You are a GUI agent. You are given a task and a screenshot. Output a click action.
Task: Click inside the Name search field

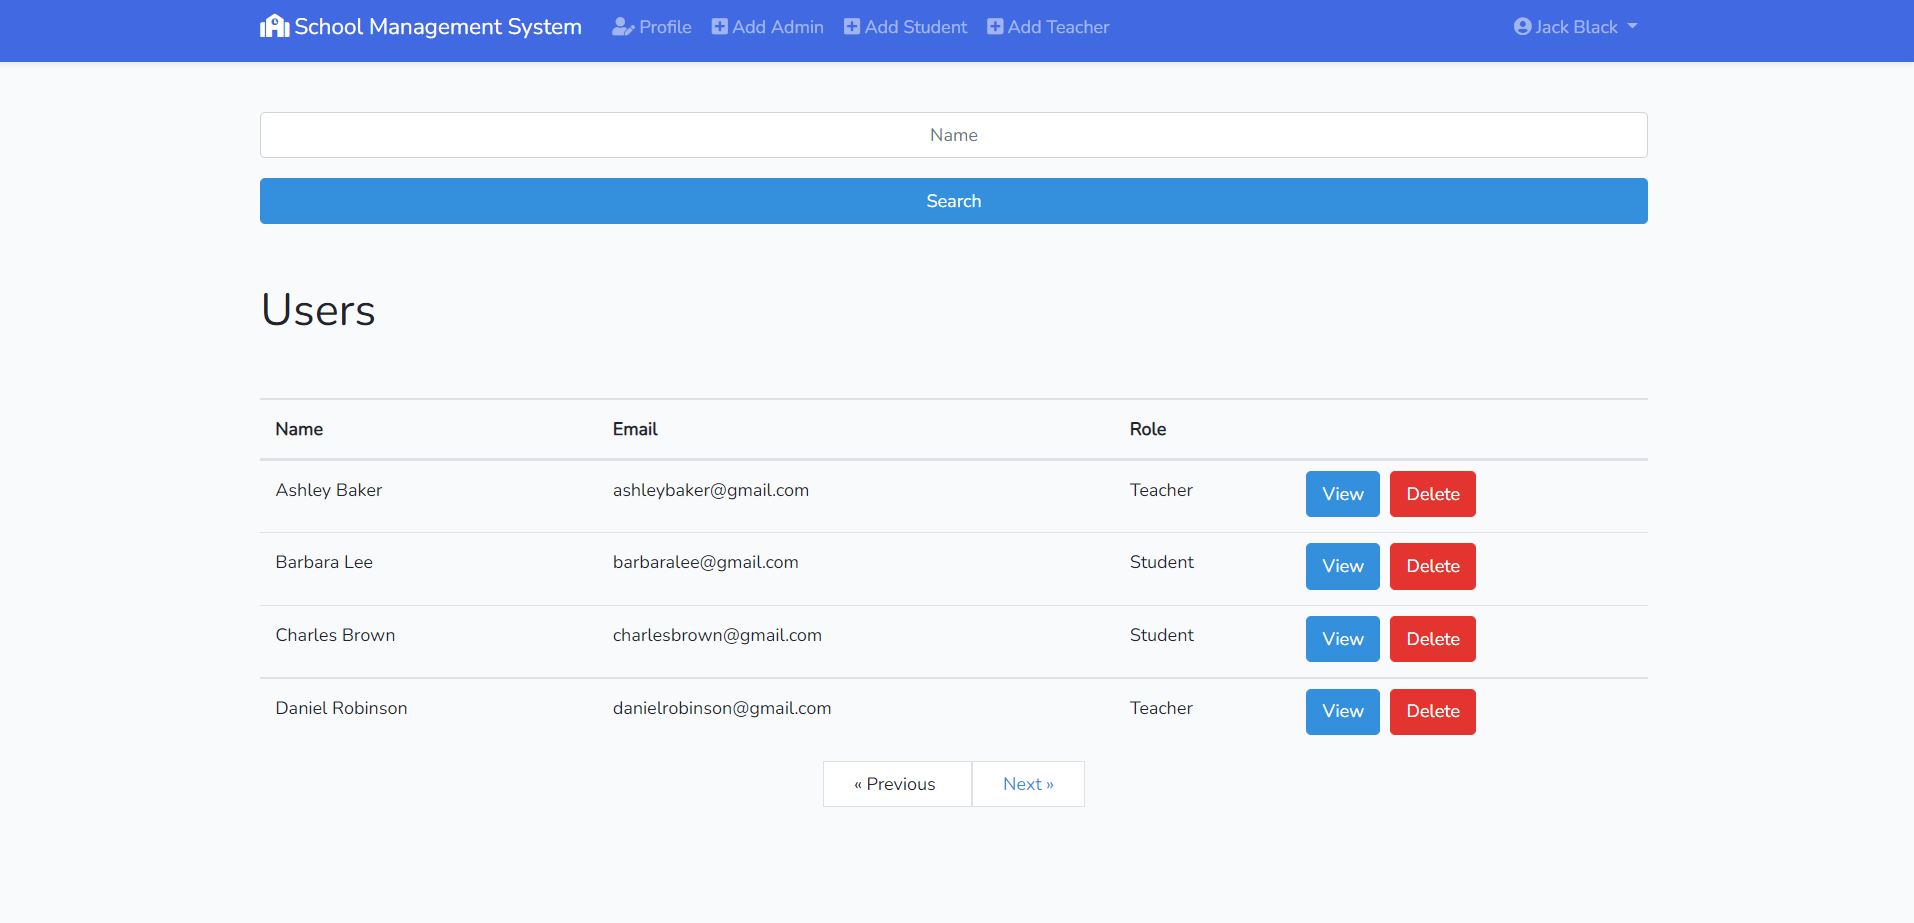(x=952, y=134)
